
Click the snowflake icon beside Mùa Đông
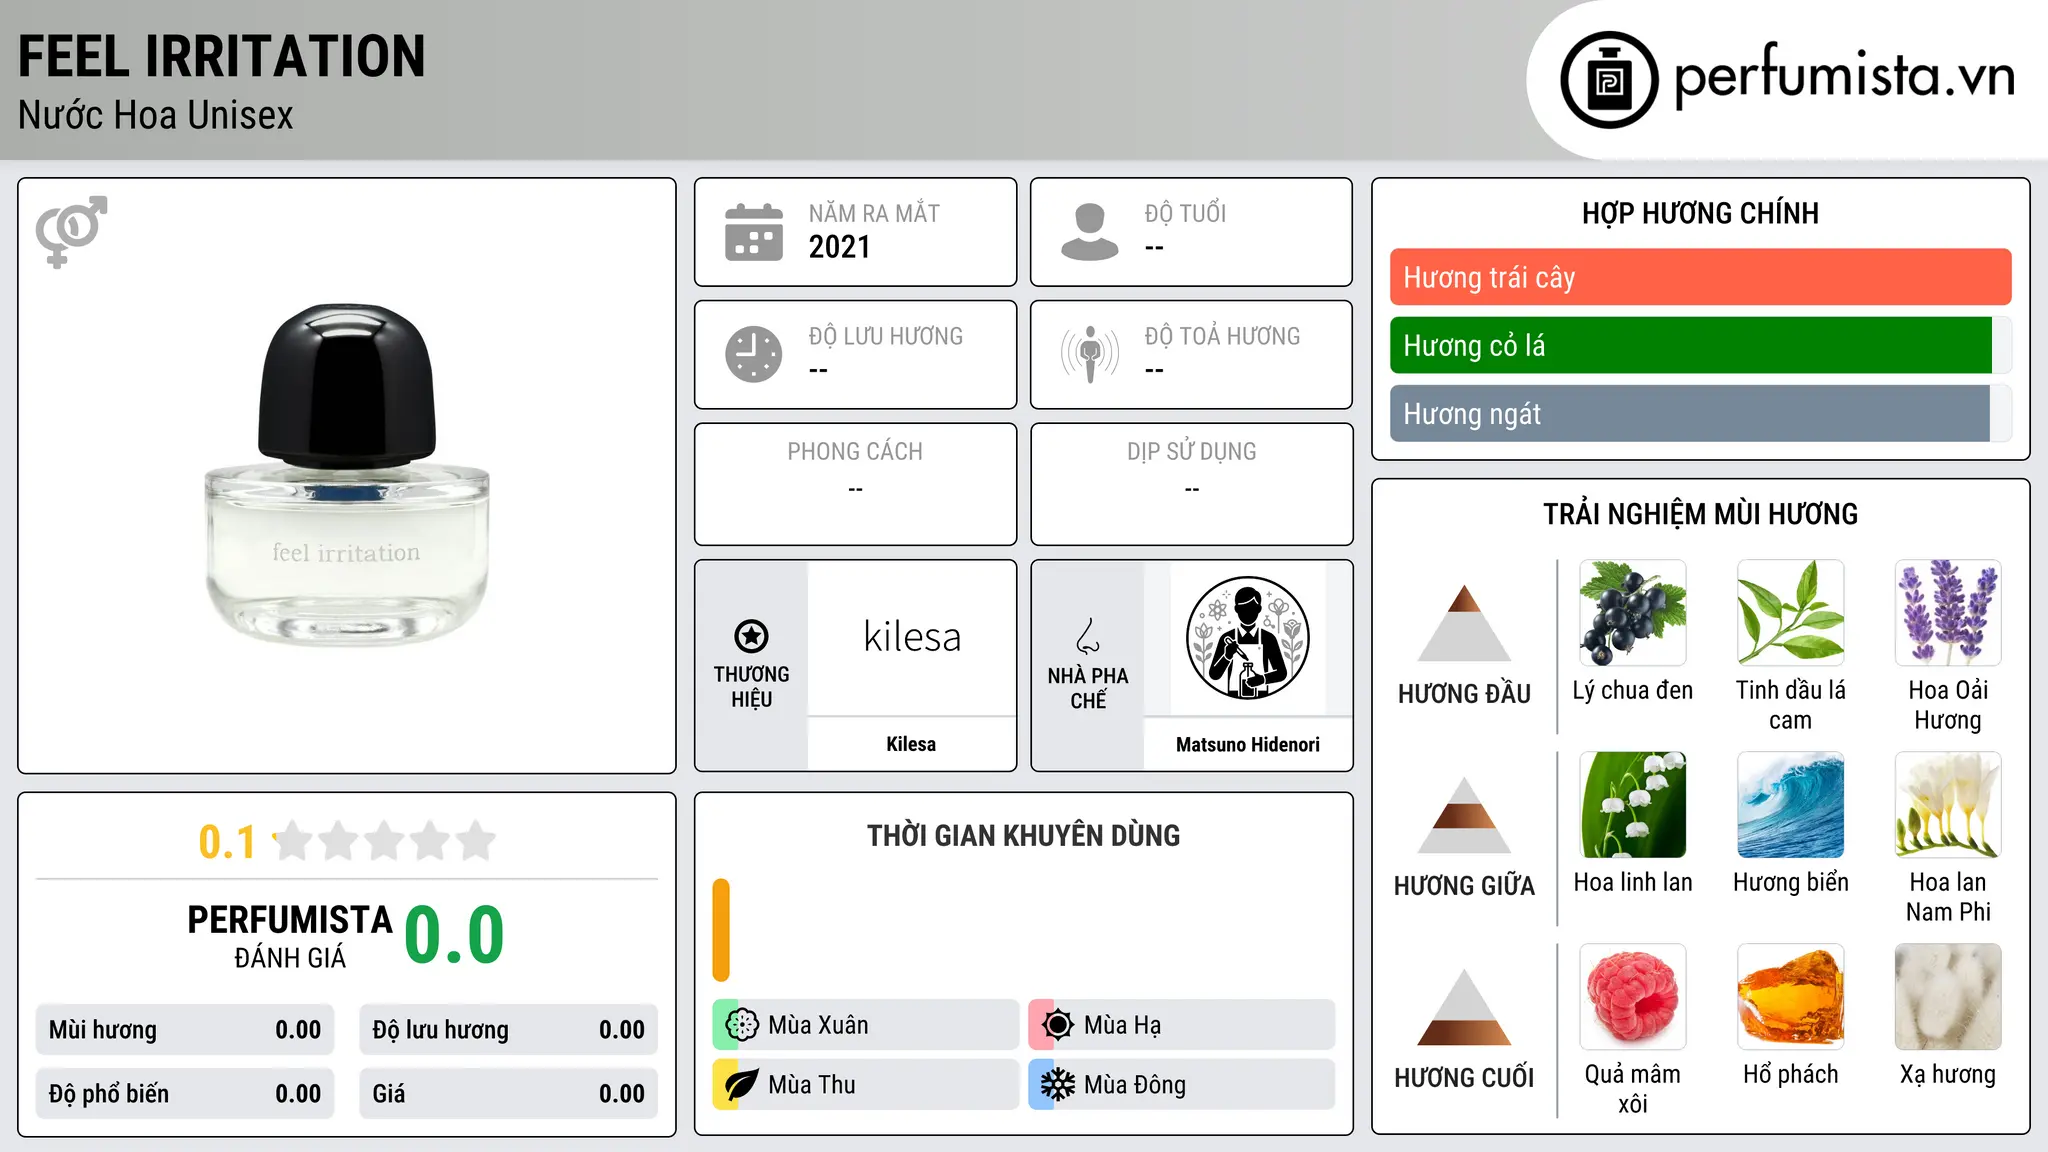click(1057, 1085)
